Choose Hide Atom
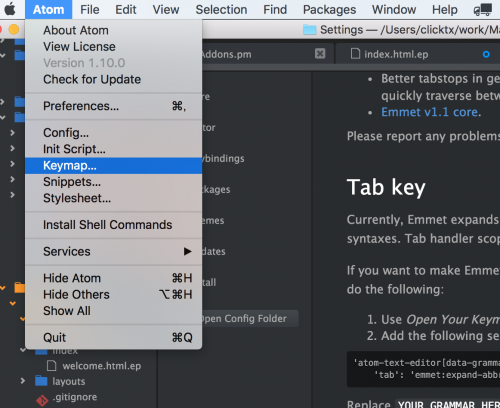The height and width of the screenshot is (408, 500). 114,278
